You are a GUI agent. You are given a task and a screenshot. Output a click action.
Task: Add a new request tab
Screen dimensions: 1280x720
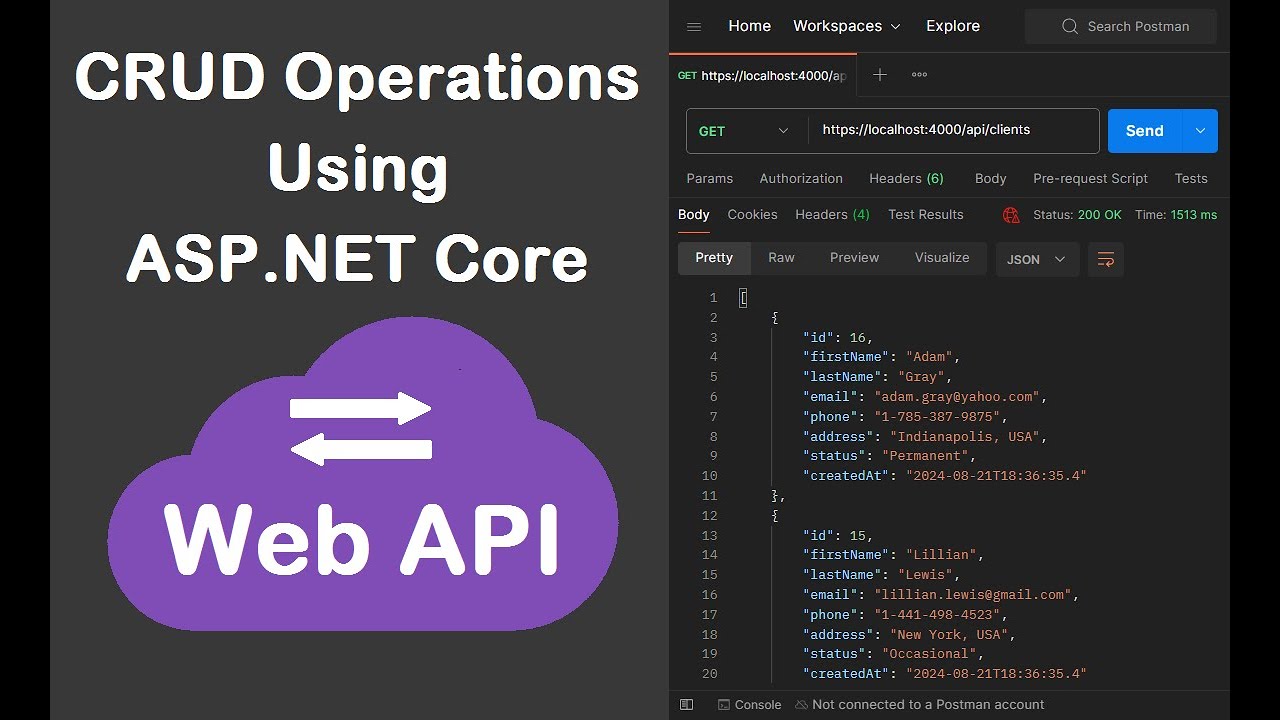coord(880,75)
